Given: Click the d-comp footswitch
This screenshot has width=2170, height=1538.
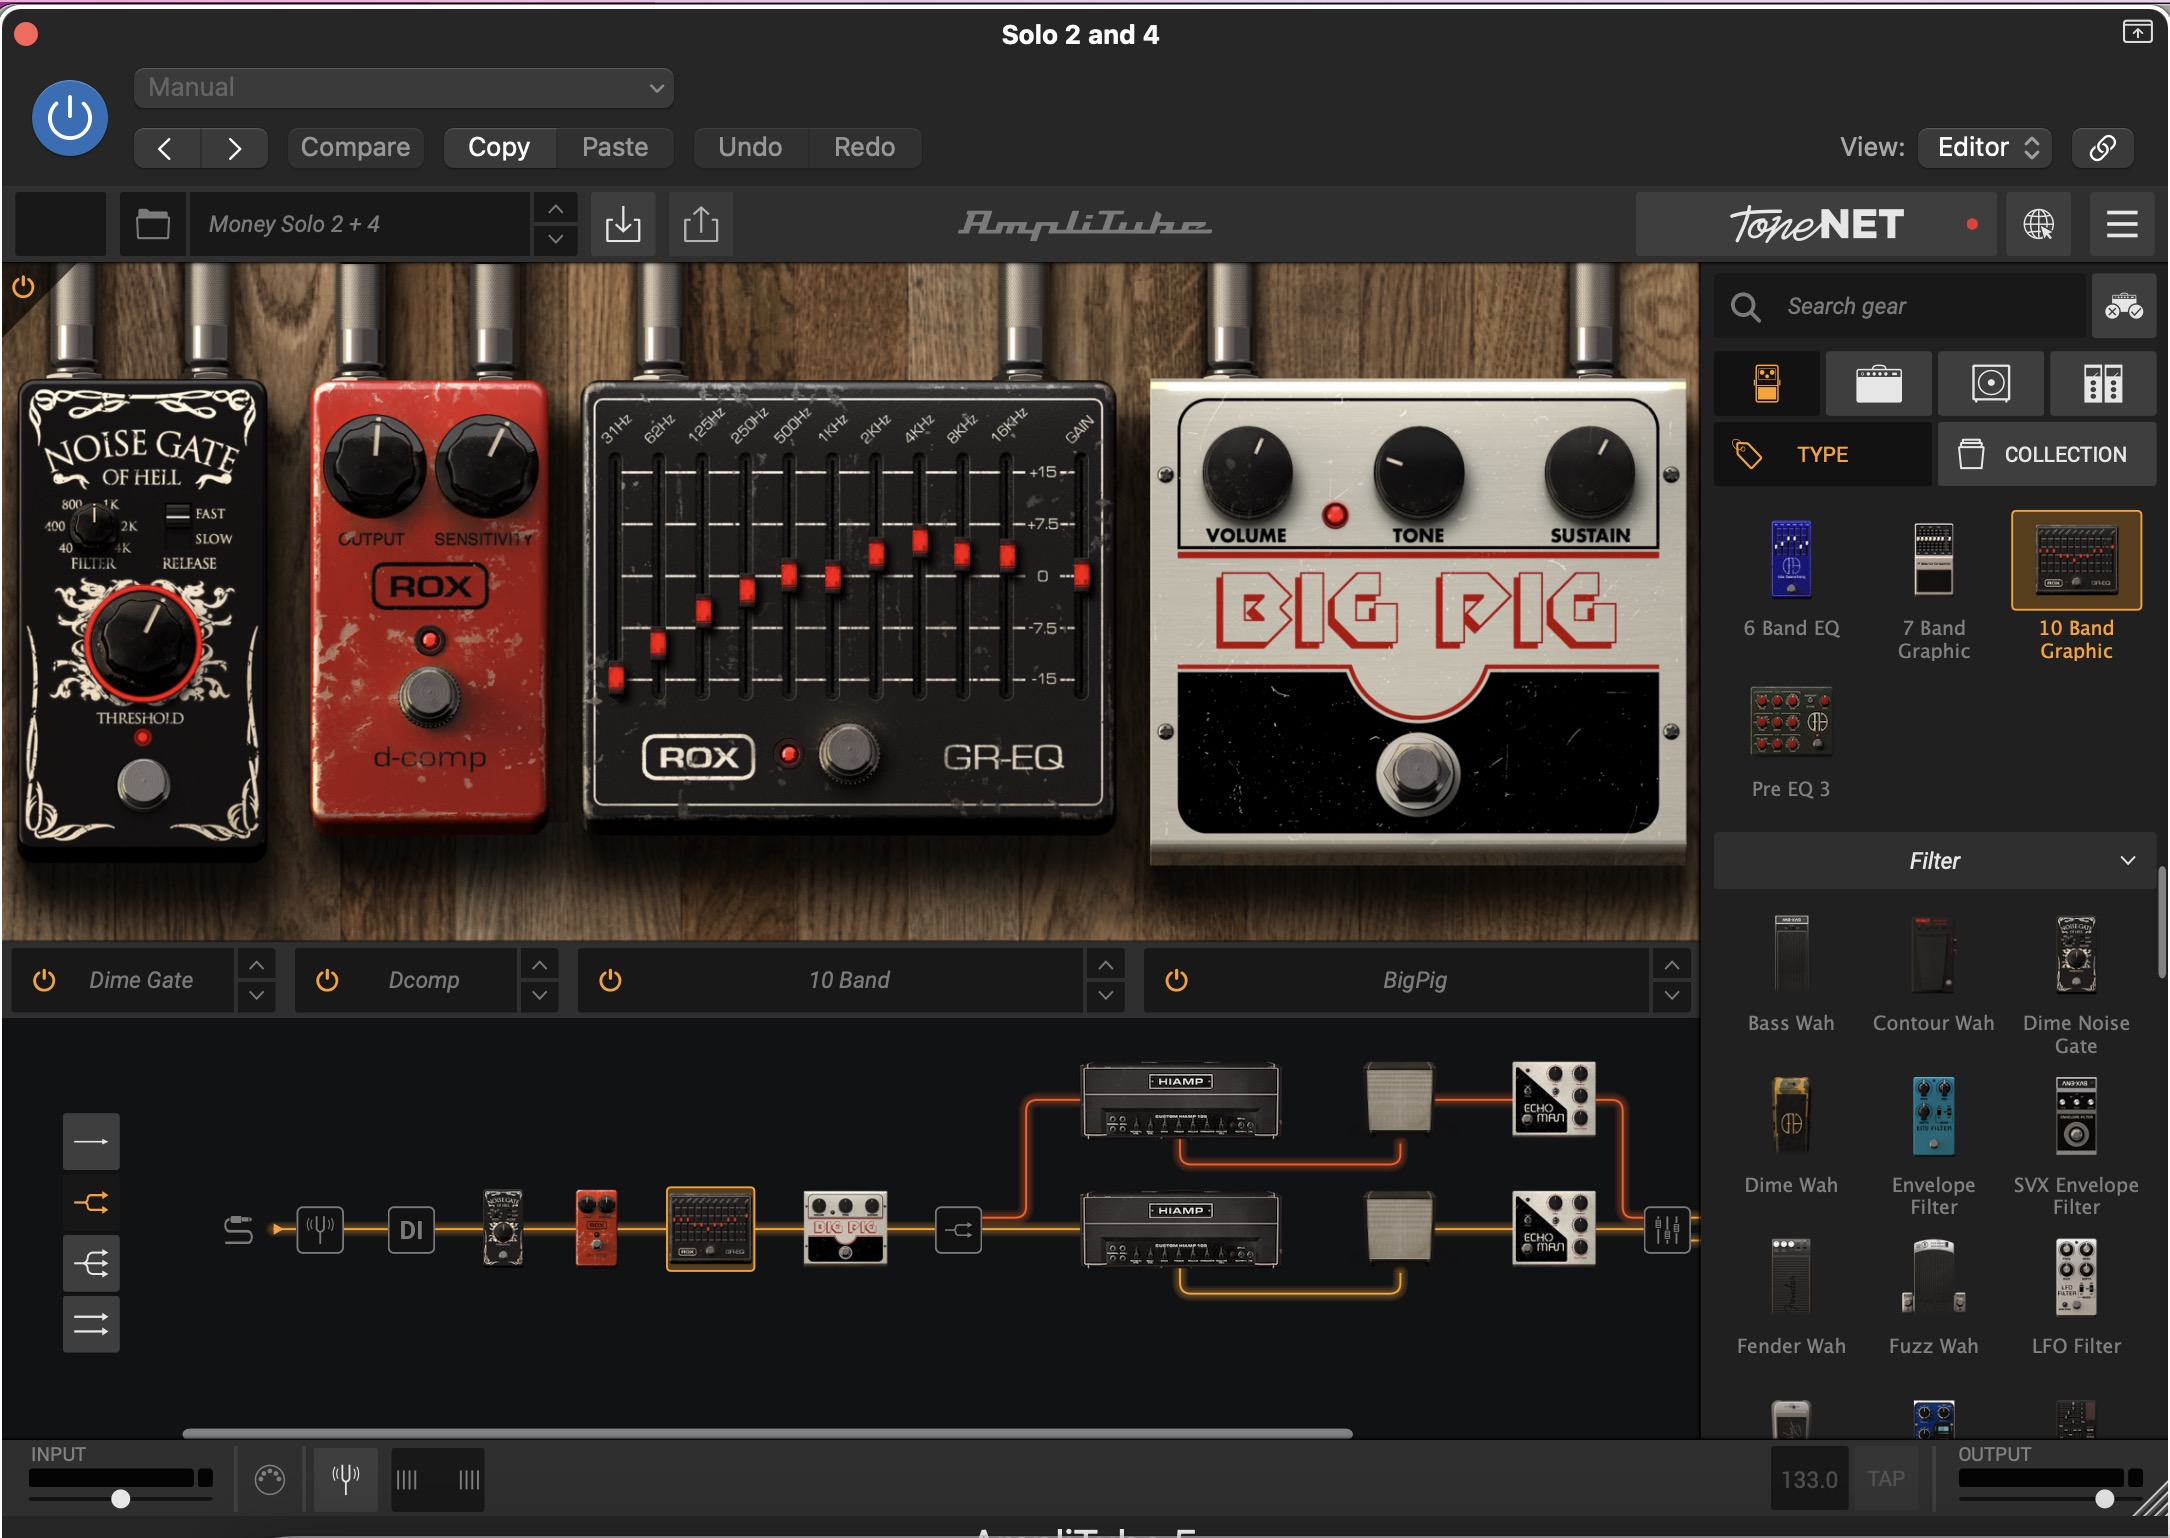Looking at the screenshot, I should [430, 697].
